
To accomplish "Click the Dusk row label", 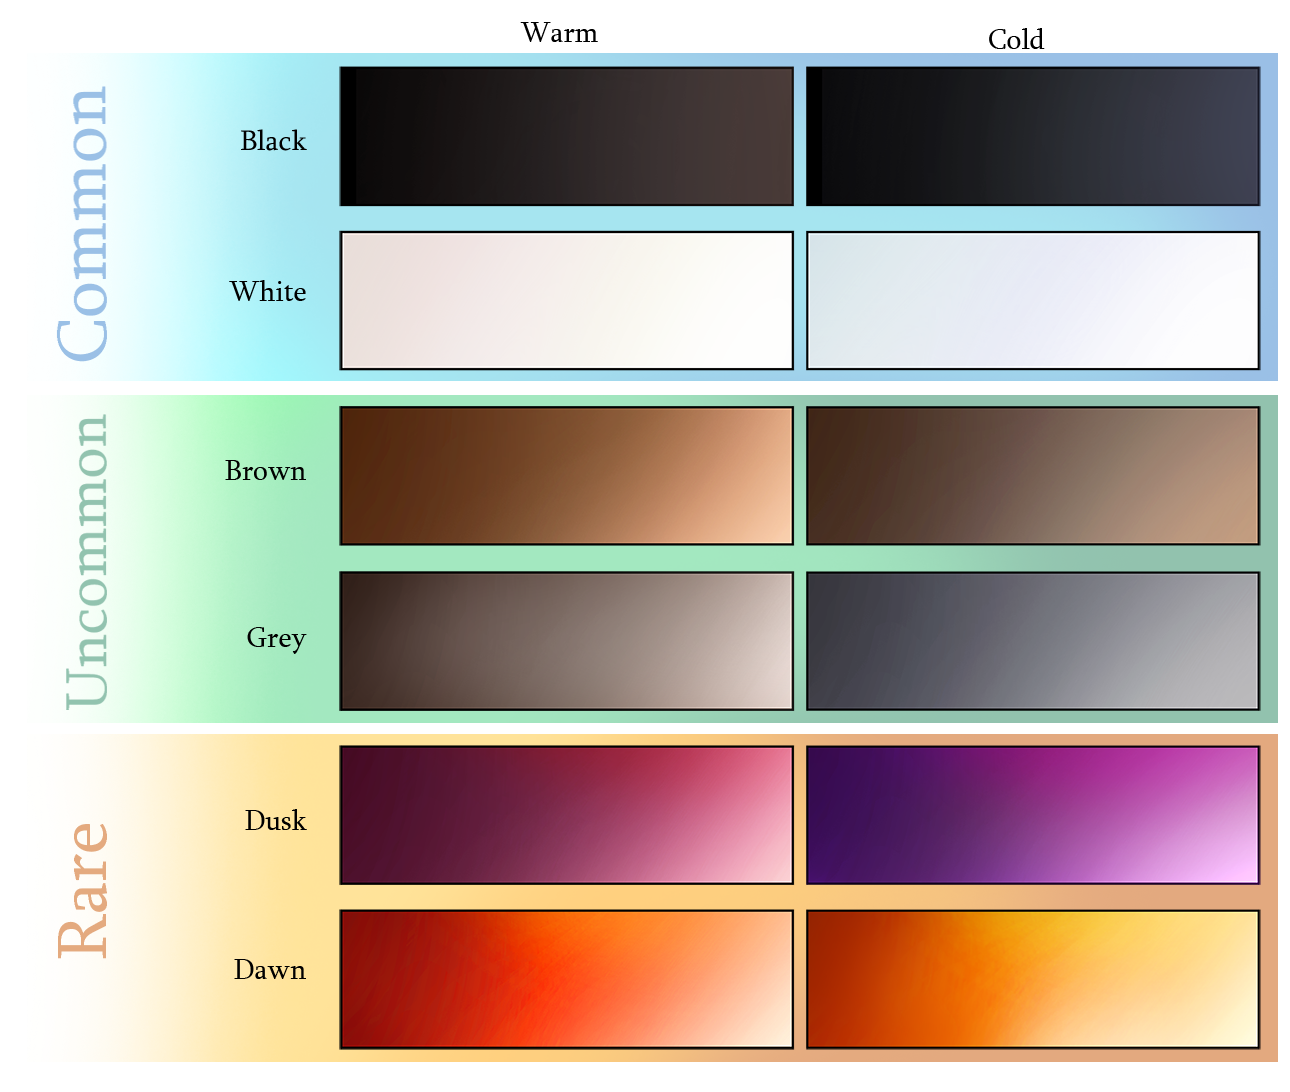I will (x=276, y=820).
